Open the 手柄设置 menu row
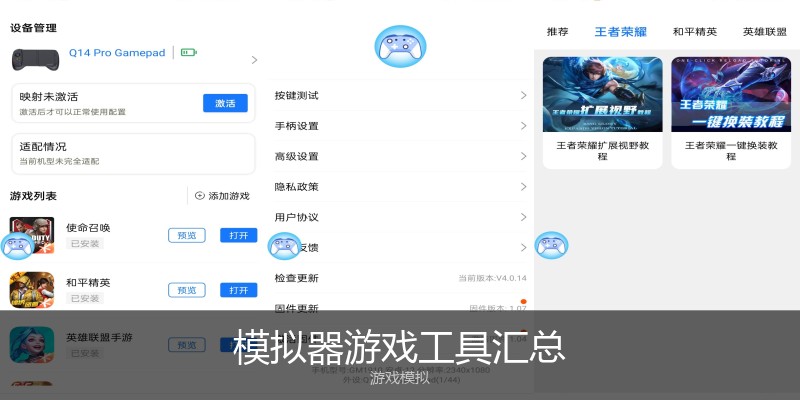The image size is (800, 400). point(401,126)
